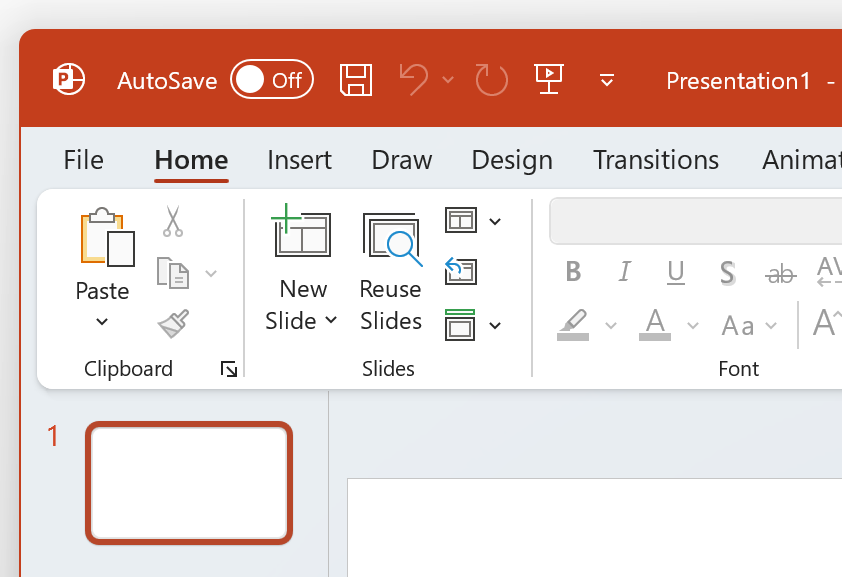Expand the Change Case dropdown
Image resolution: width=842 pixels, height=577 pixels.
pos(771,325)
